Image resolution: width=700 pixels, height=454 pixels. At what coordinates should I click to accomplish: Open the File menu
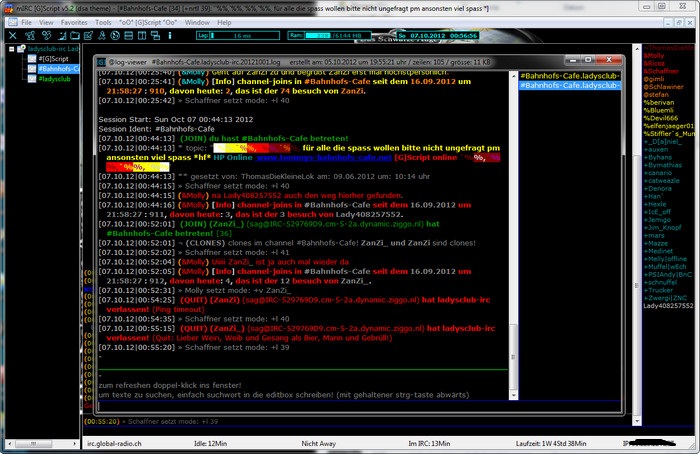click(x=26, y=22)
